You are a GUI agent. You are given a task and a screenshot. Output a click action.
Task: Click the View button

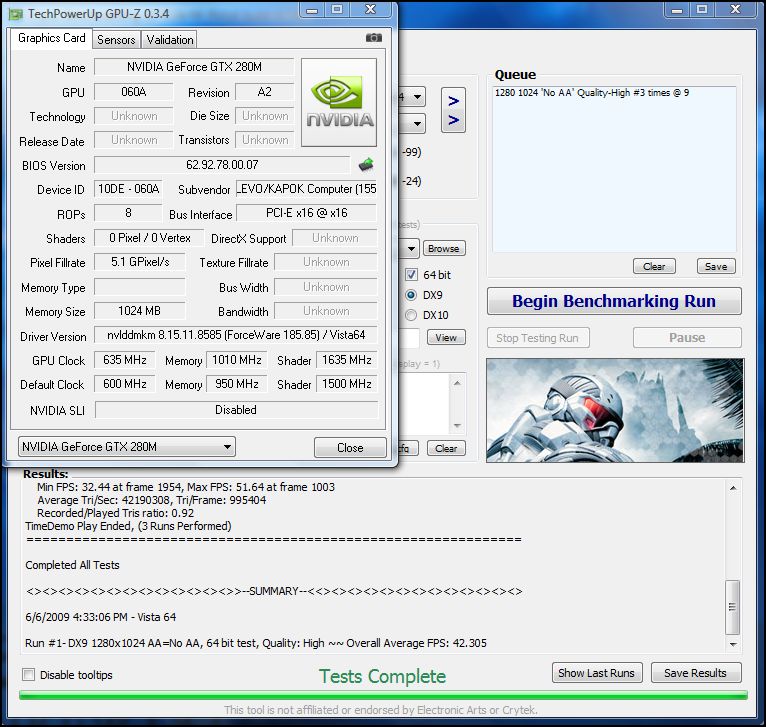tap(446, 337)
